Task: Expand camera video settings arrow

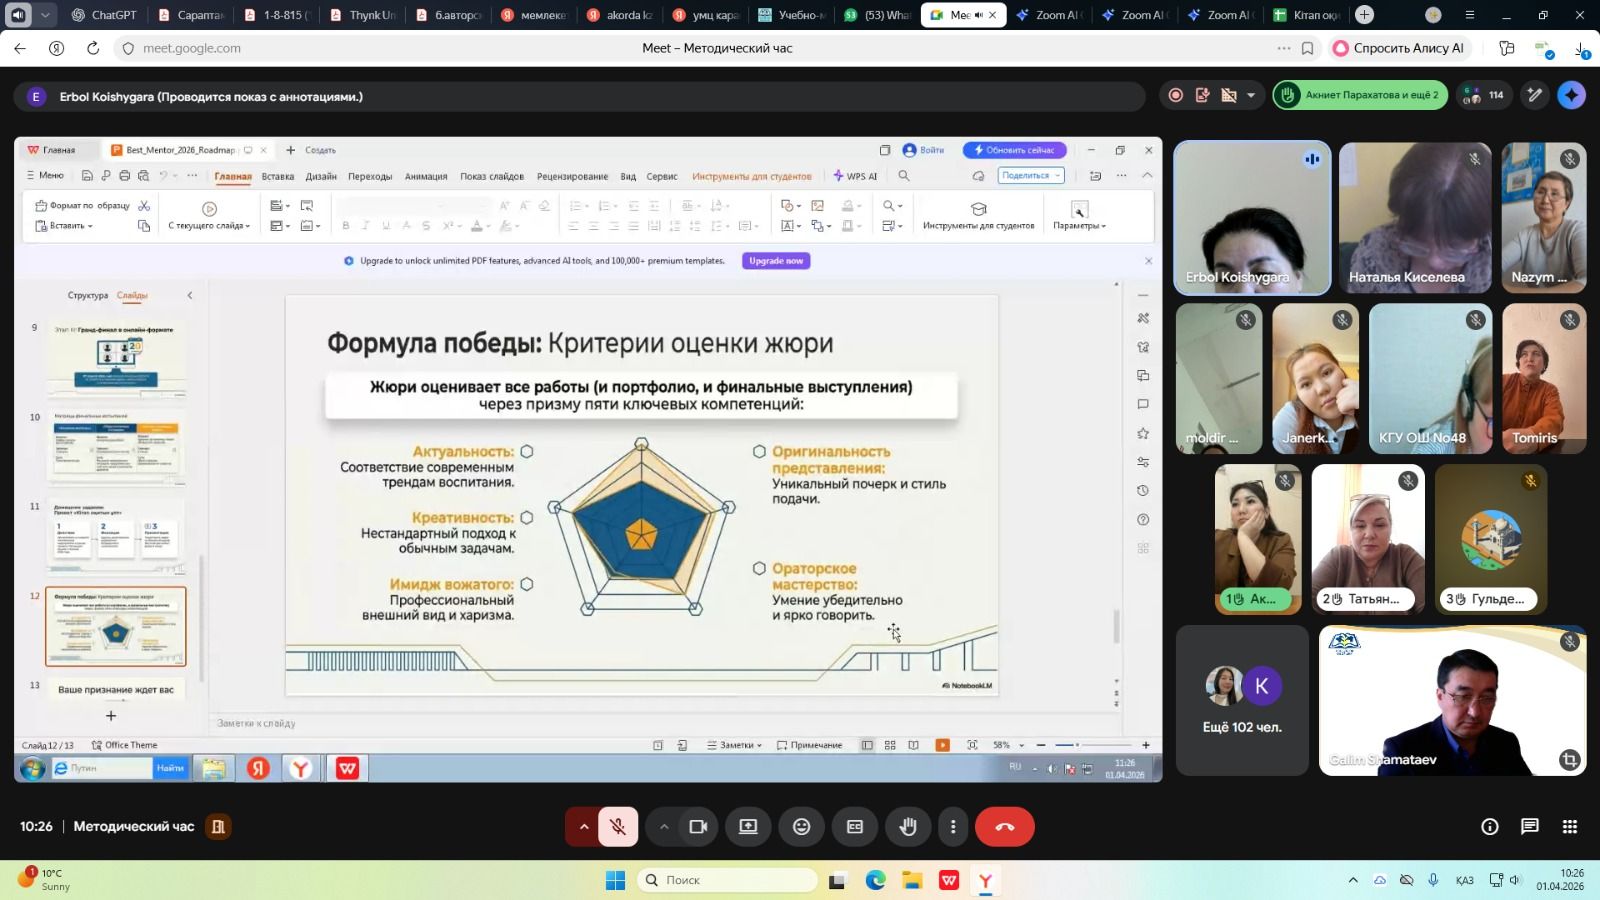Action: (x=663, y=827)
